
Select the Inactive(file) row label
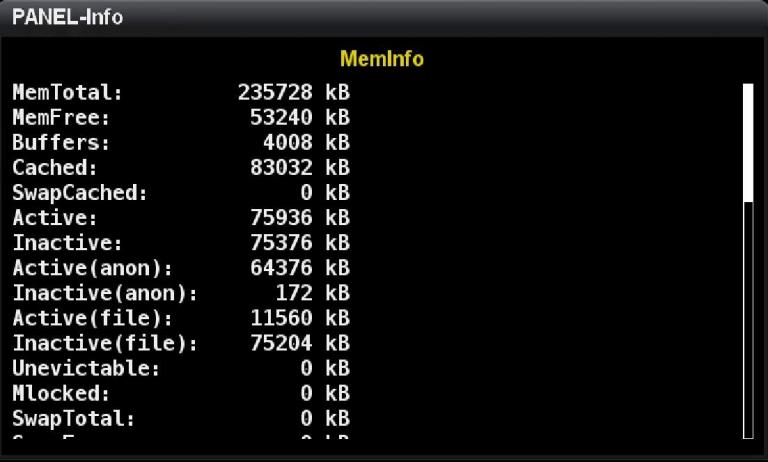105,343
